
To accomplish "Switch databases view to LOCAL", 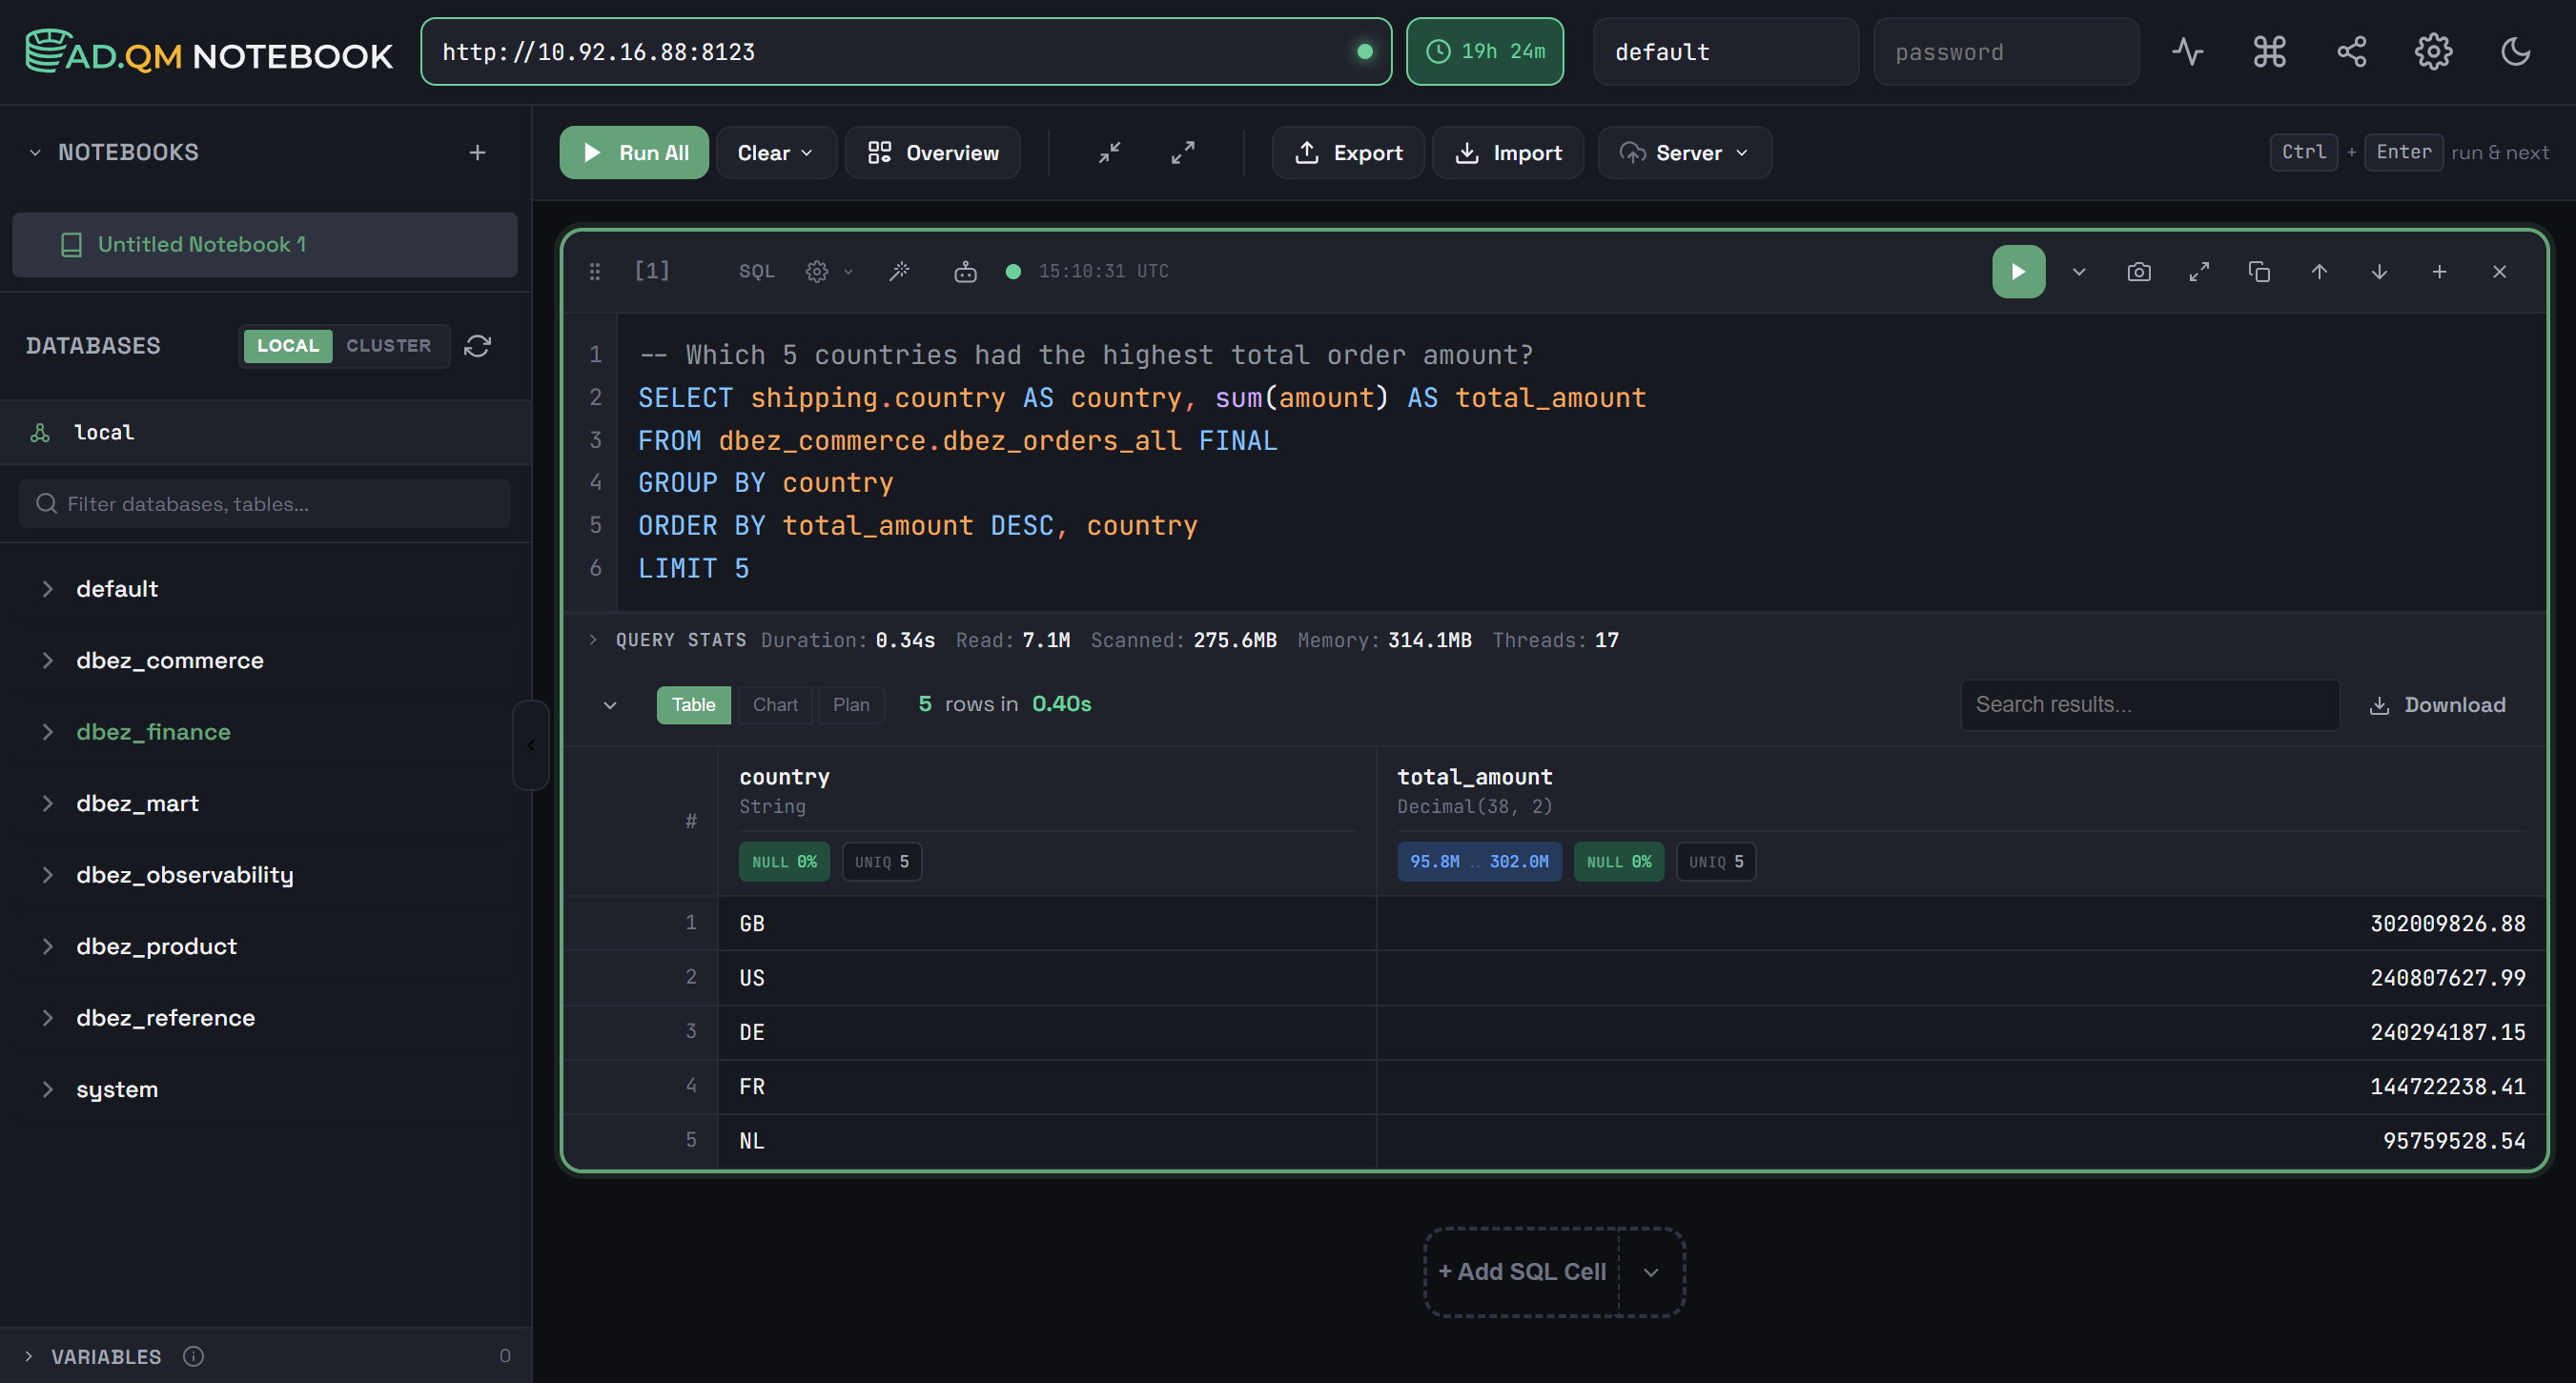I will (288, 346).
